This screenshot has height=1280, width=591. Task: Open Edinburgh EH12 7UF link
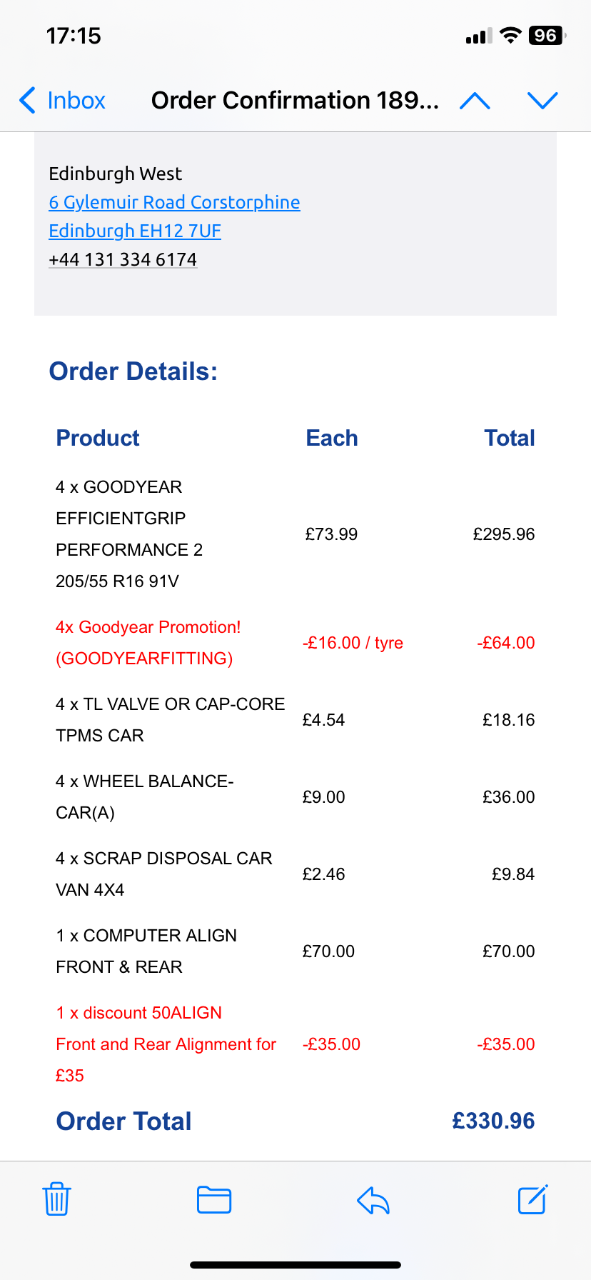135,231
